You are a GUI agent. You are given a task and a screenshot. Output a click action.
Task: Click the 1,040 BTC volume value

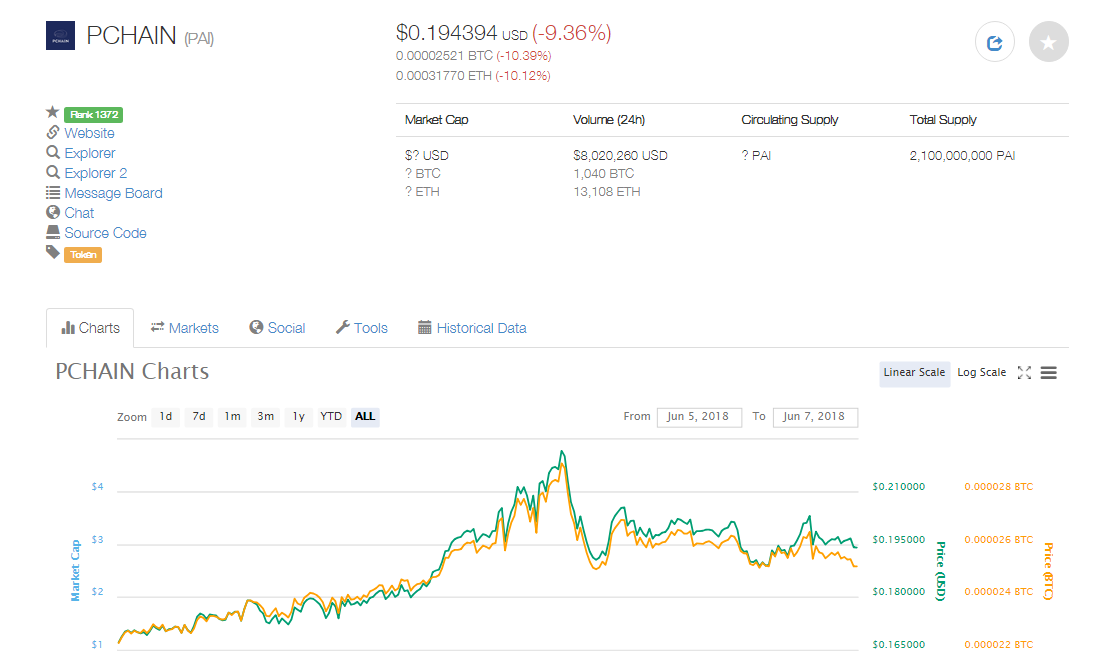[604, 173]
